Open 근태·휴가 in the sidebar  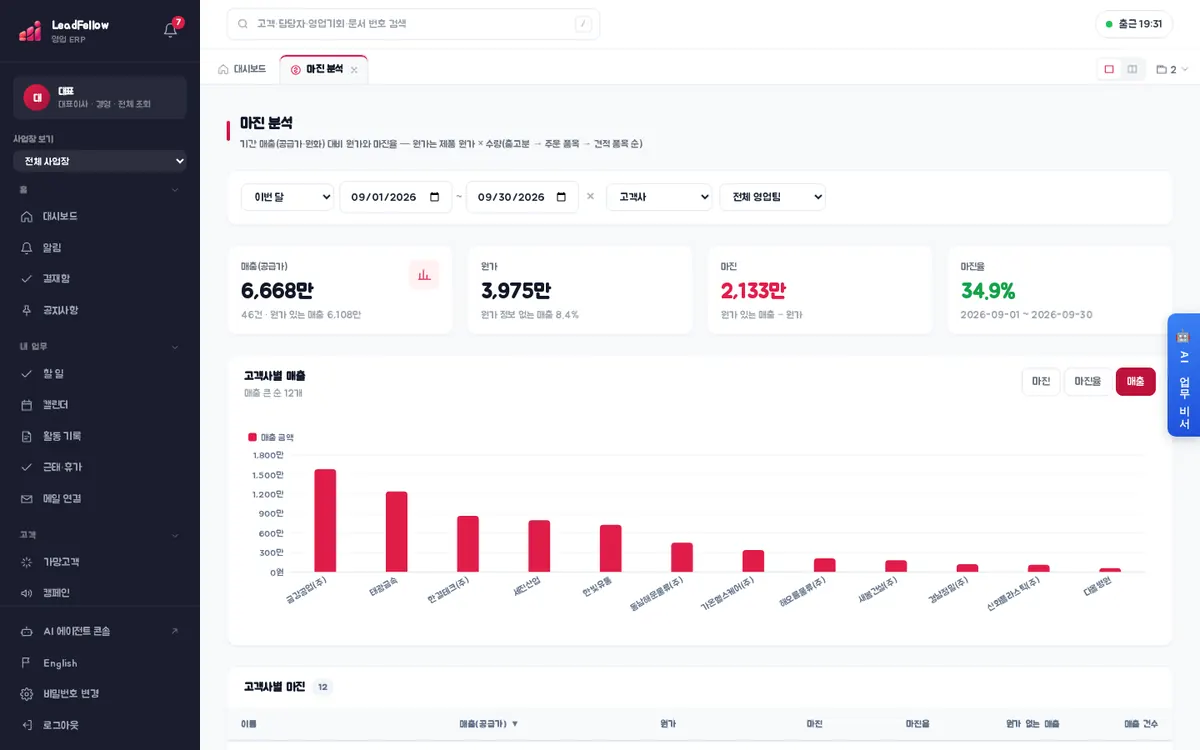100,467
